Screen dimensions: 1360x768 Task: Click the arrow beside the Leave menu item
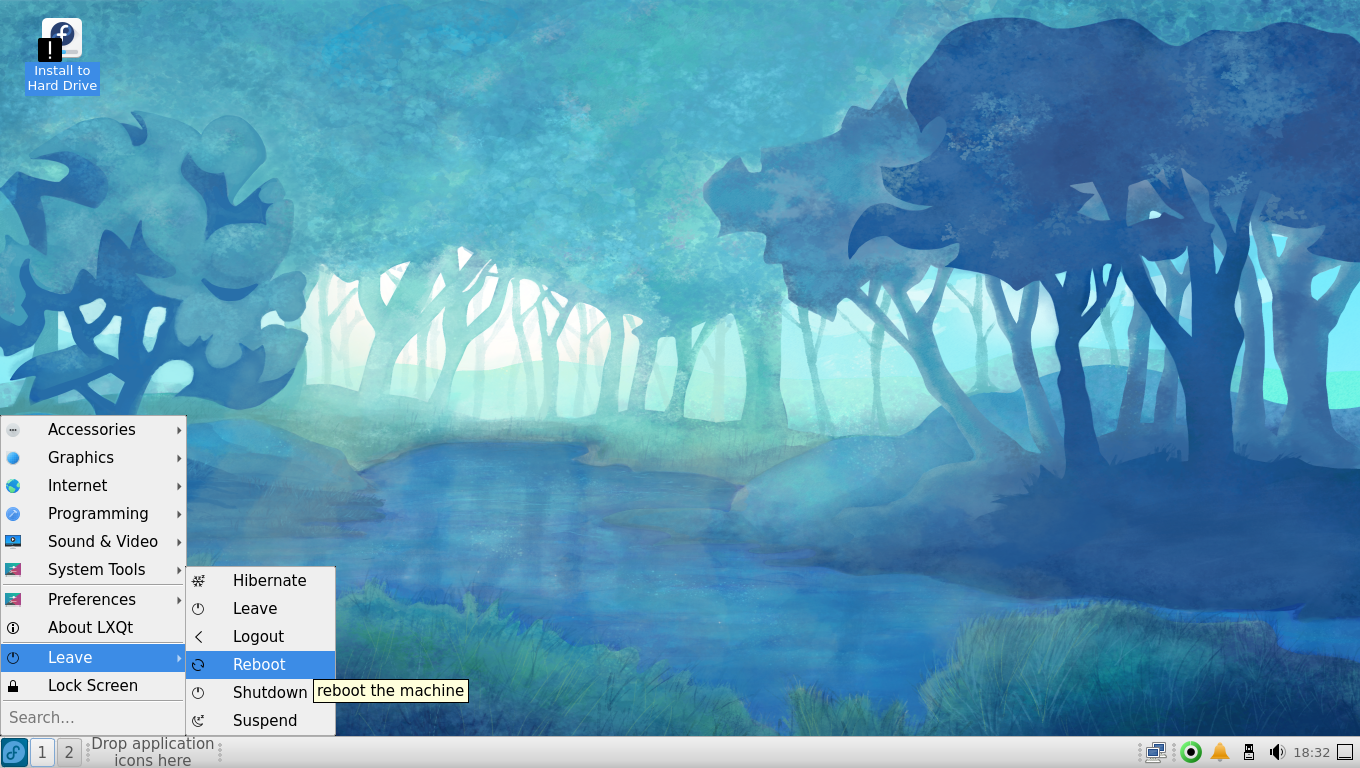pos(179,658)
